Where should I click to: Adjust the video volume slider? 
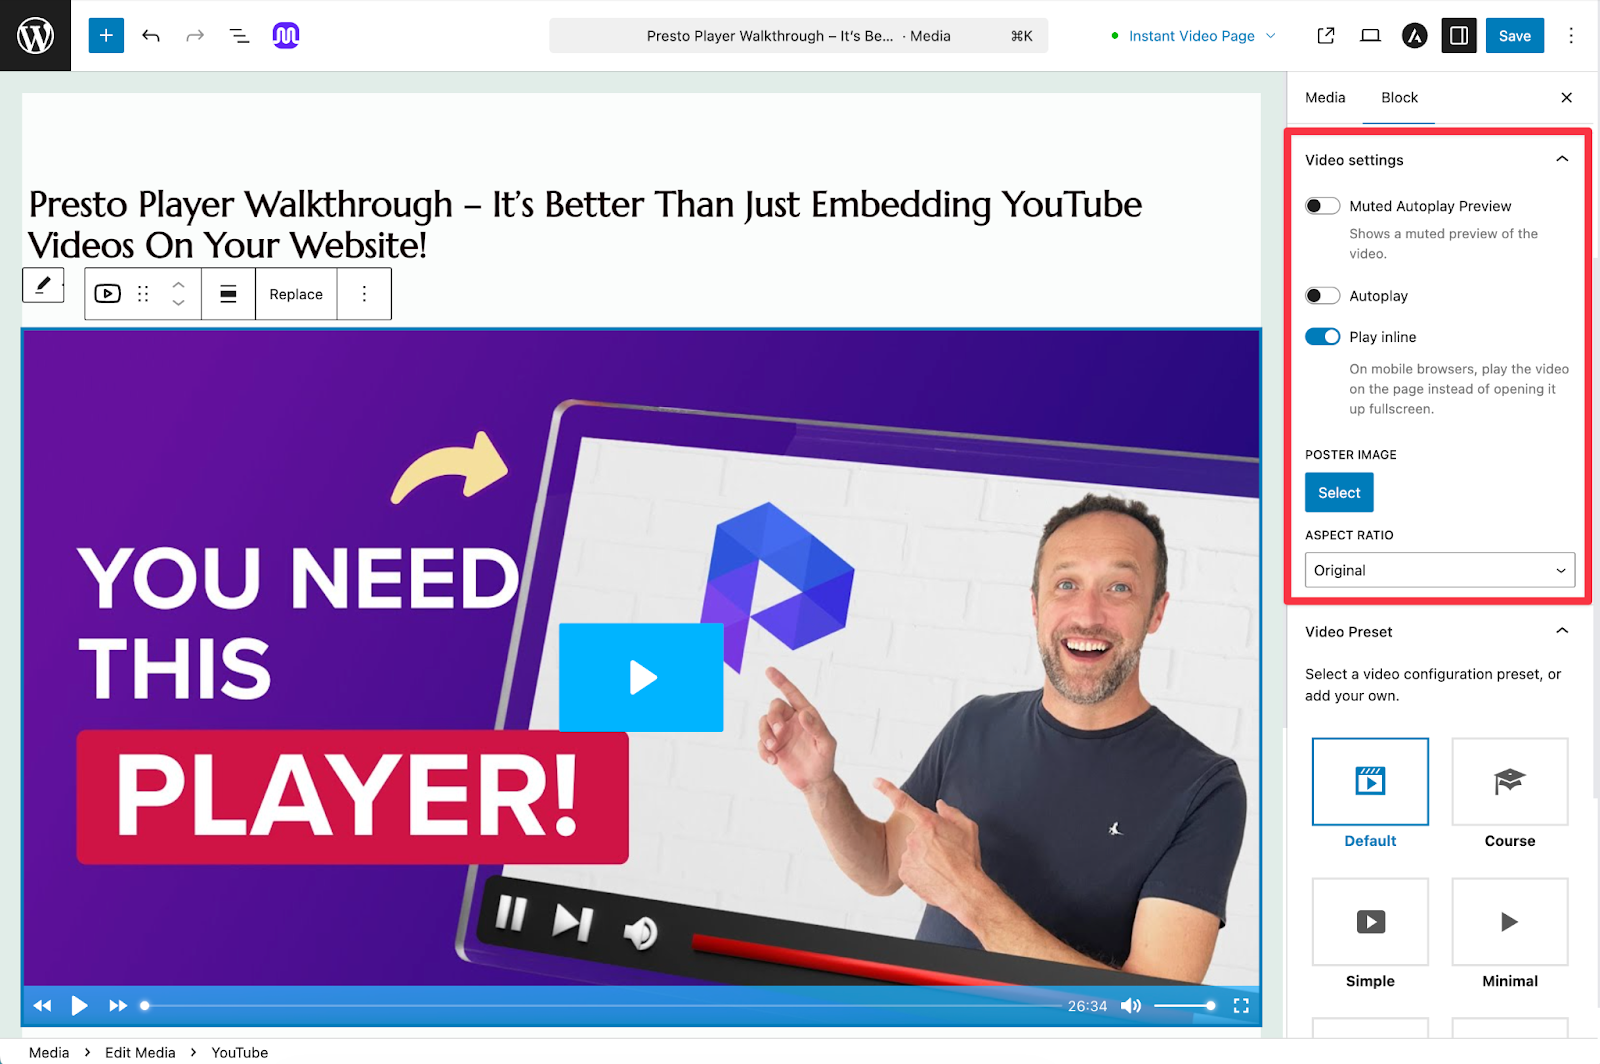coord(1183,1006)
